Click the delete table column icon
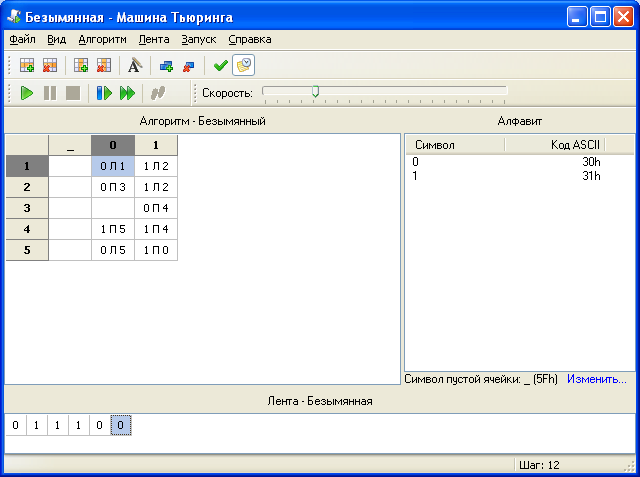The width and height of the screenshot is (640, 477). (x=104, y=65)
